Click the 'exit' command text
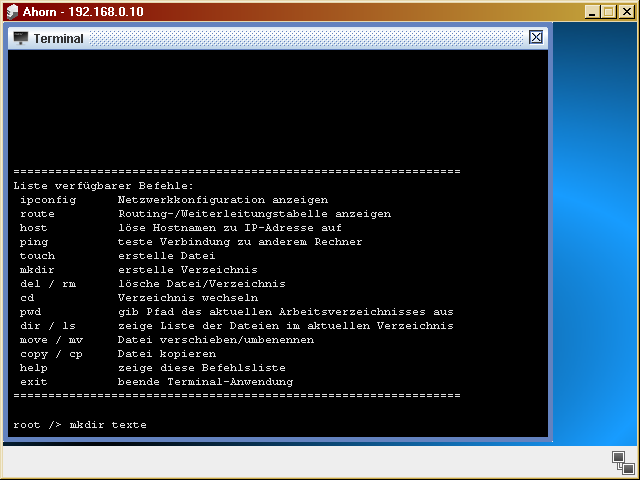This screenshot has height=480, width=640. point(33,382)
